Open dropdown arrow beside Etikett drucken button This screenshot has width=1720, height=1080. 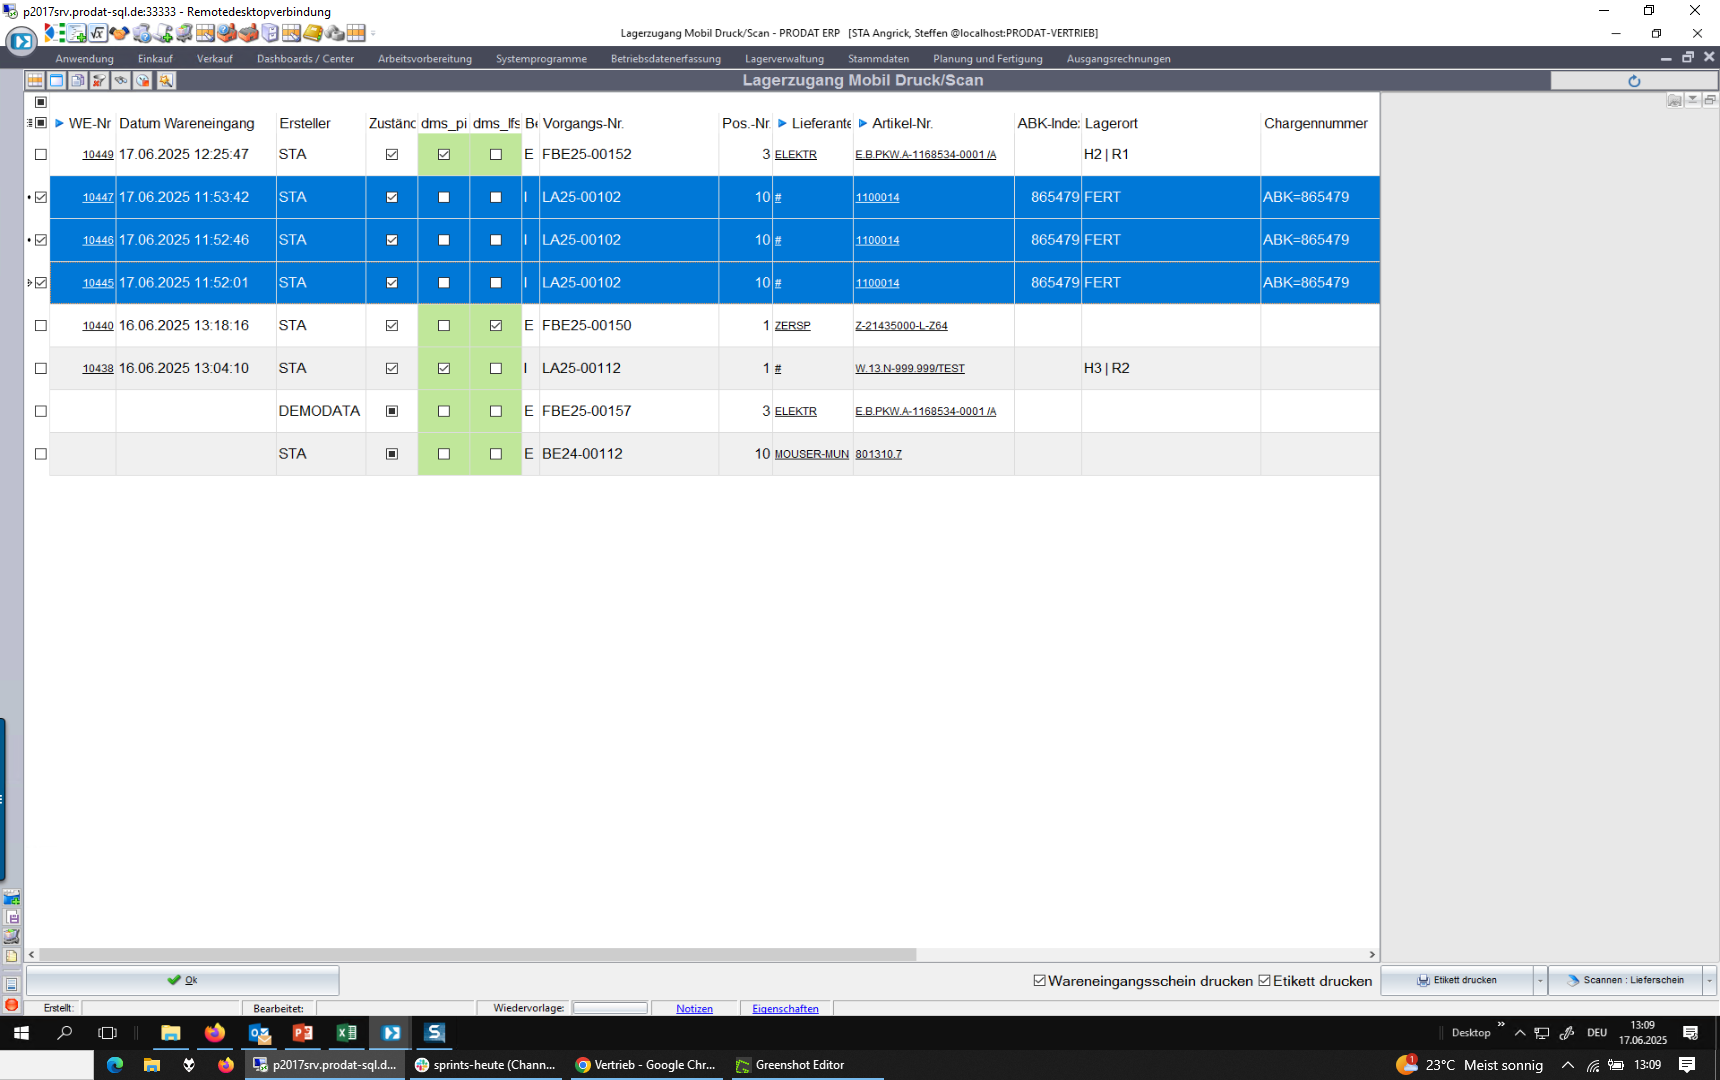click(1540, 981)
